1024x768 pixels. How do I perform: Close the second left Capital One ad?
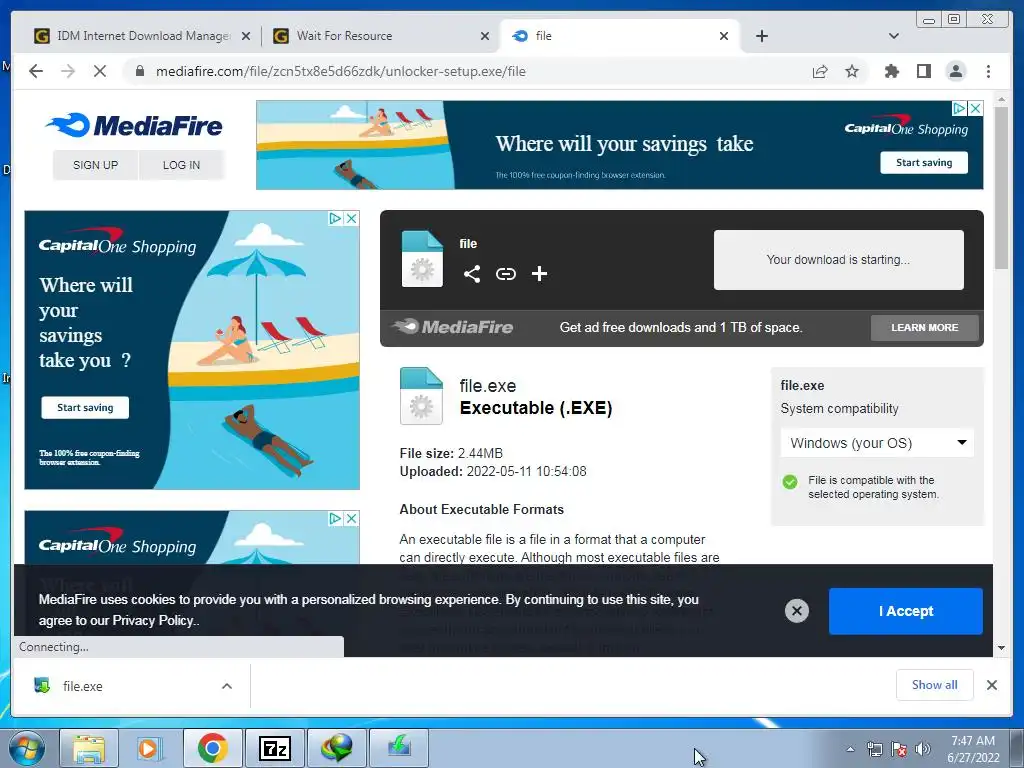click(351, 519)
